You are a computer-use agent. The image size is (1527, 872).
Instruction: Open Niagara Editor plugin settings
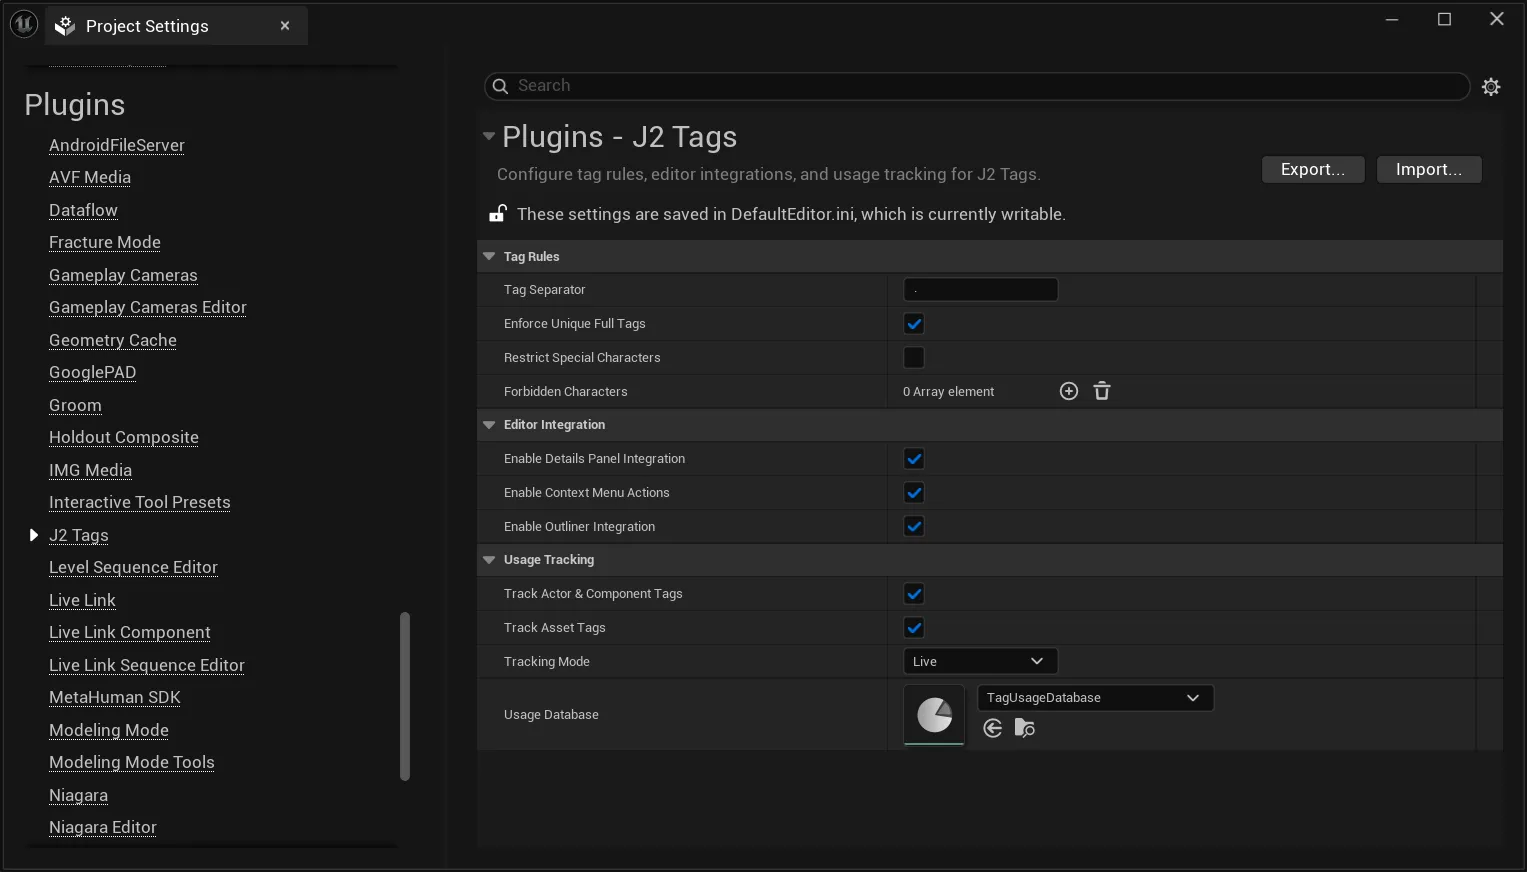pyautogui.click(x=103, y=827)
